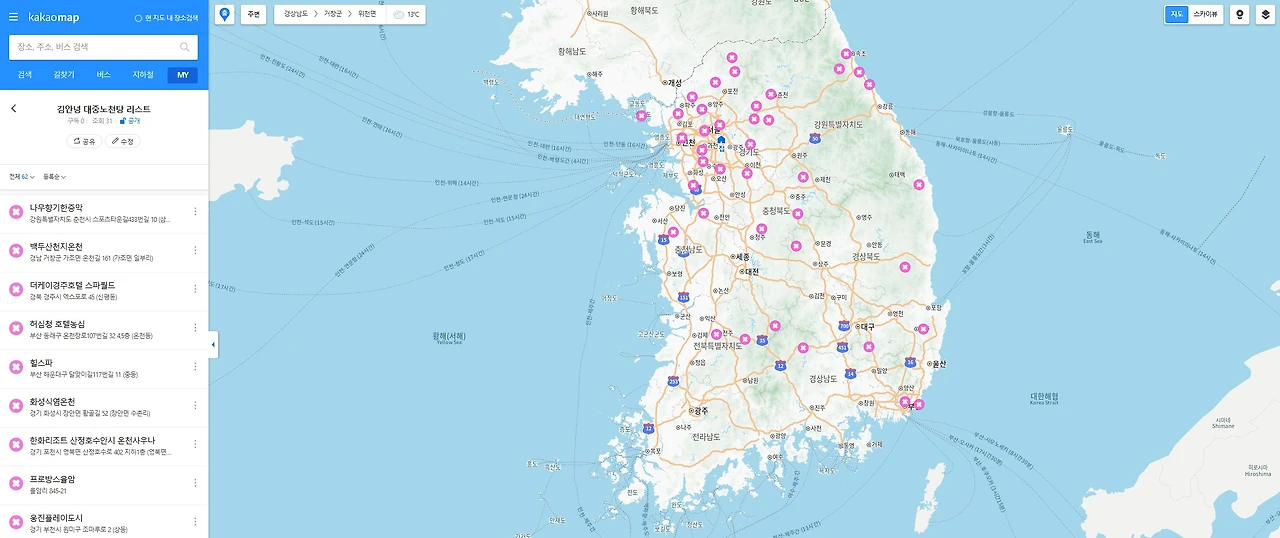Screen dimensions: 1280x538
Task: Click the blue favorites pin map button
Action: click(x=223, y=14)
